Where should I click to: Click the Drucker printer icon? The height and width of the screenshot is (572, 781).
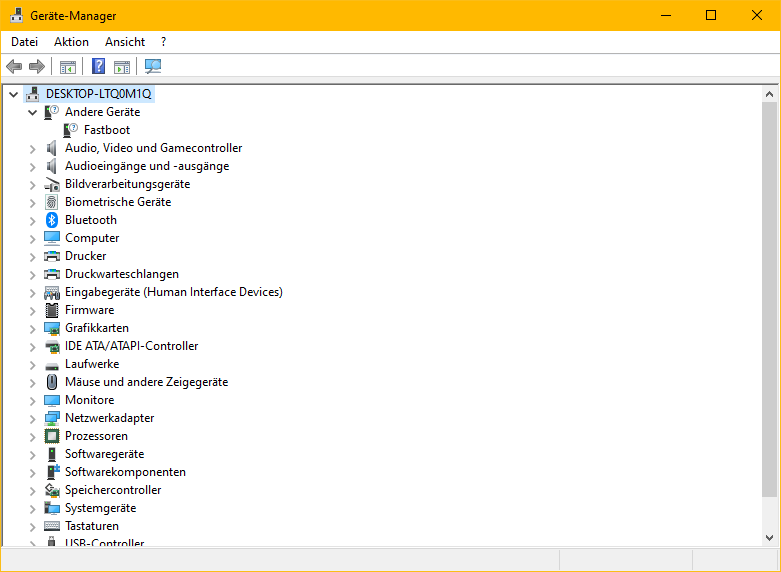pos(52,256)
